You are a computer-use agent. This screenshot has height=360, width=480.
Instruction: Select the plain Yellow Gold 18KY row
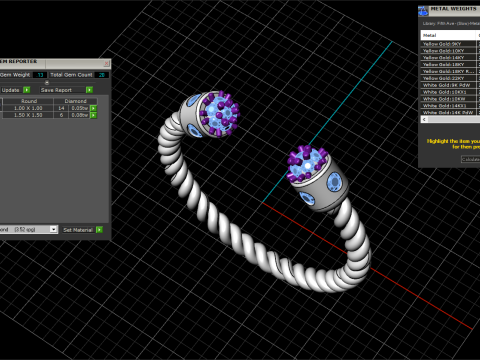click(449, 64)
